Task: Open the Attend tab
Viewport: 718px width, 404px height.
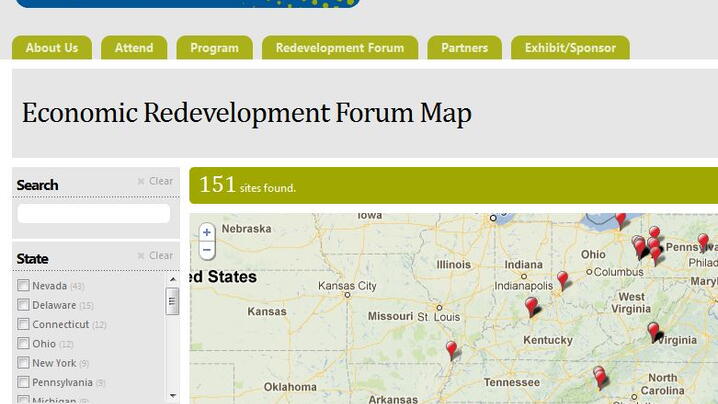Action: click(134, 48)
